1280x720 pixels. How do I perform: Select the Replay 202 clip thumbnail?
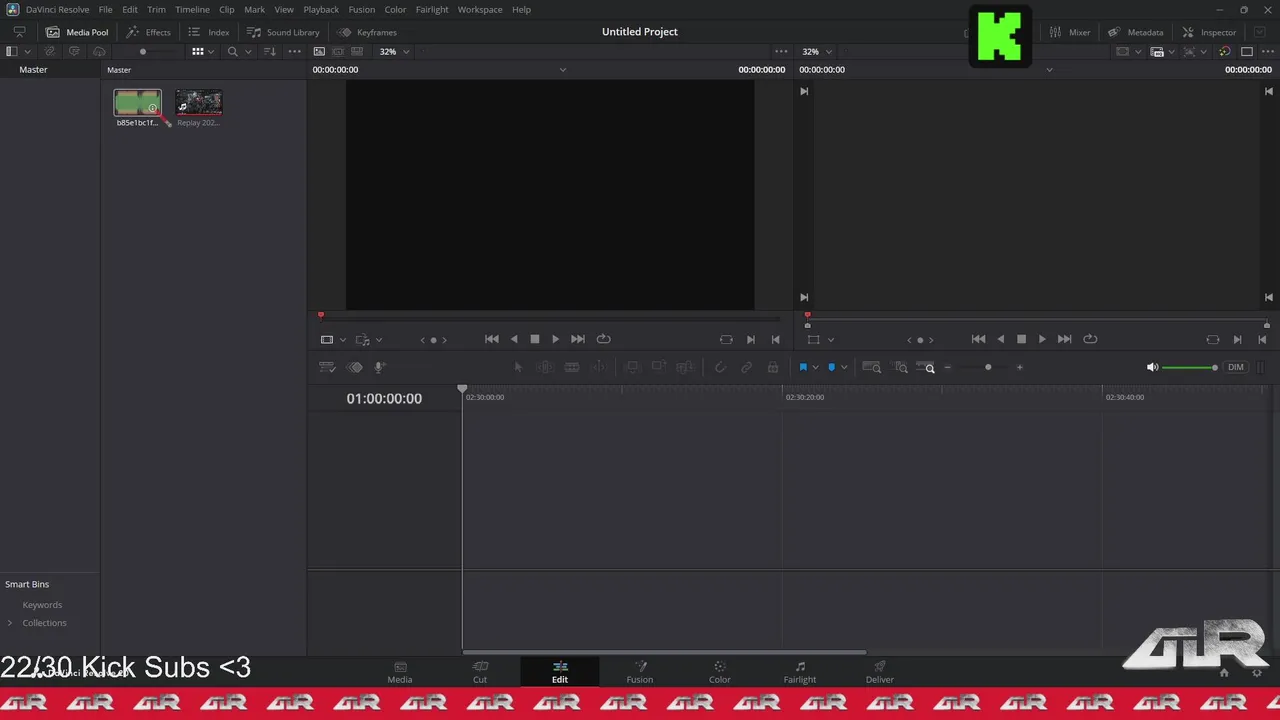pos(198,103)
